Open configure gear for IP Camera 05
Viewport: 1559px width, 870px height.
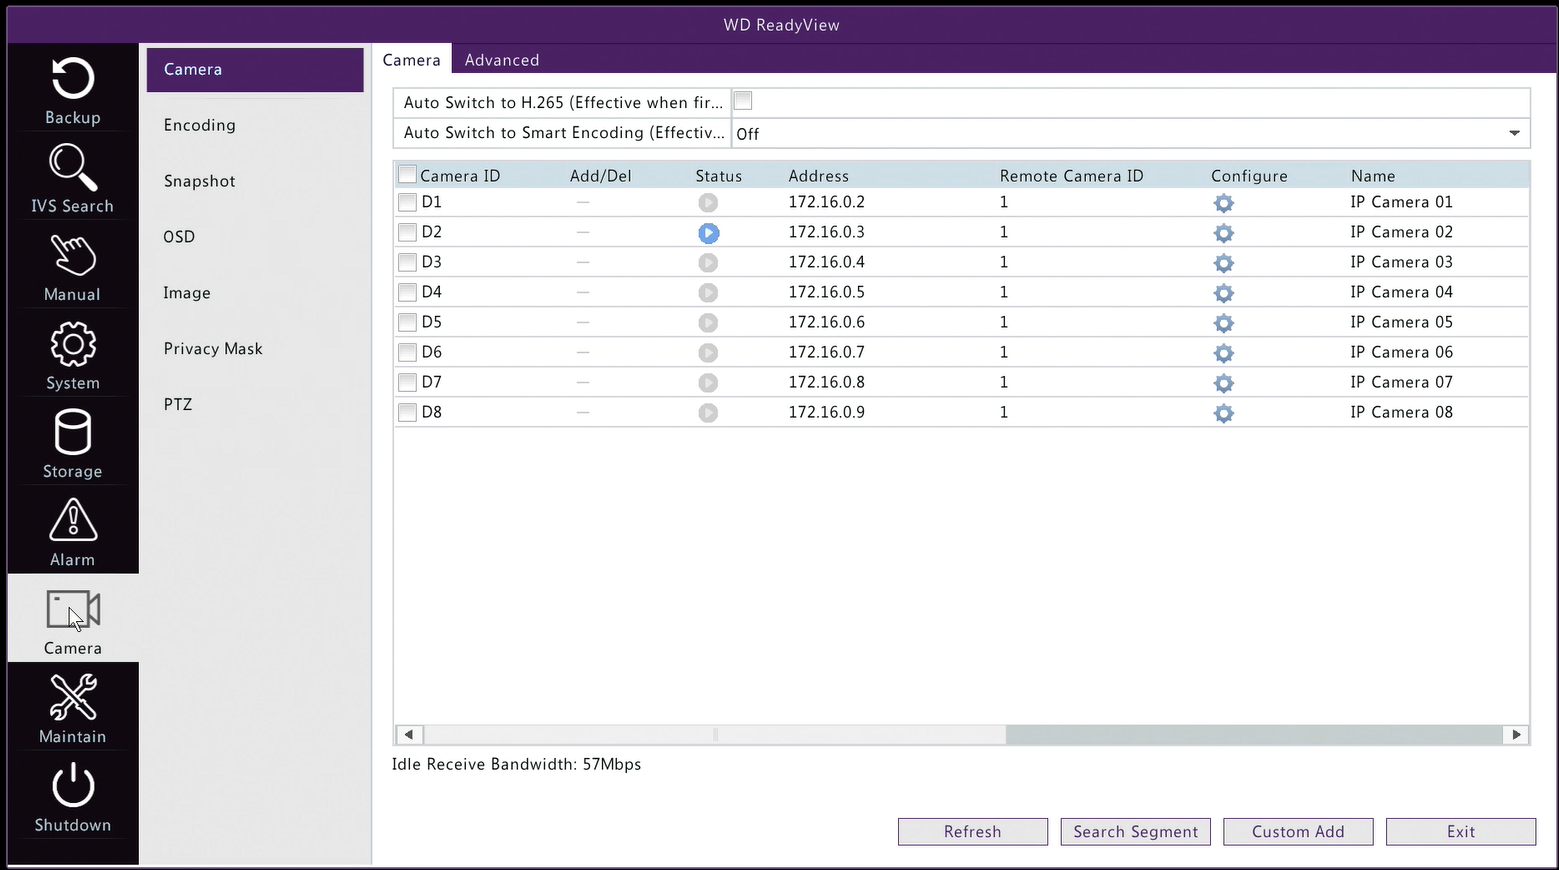pos(1223,323)
